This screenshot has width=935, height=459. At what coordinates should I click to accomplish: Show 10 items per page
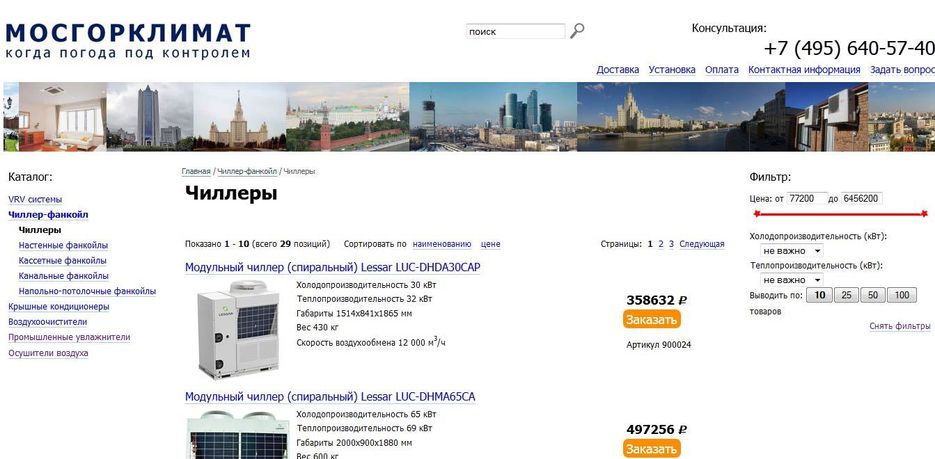(819, 295)
